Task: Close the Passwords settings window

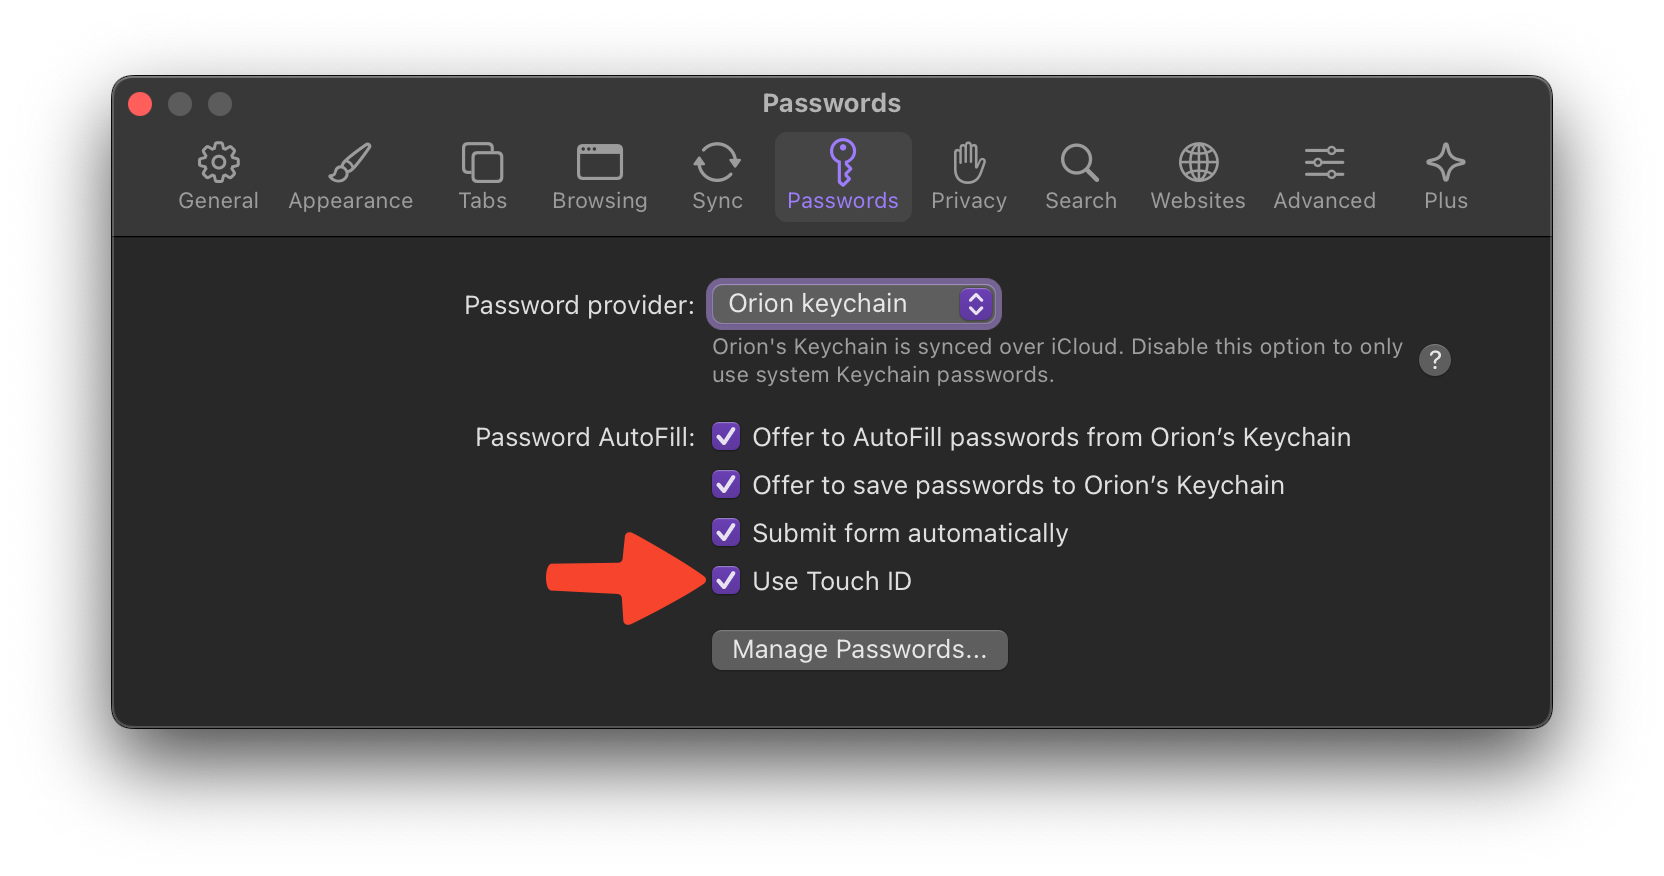Action: click(x=140, y=104)
